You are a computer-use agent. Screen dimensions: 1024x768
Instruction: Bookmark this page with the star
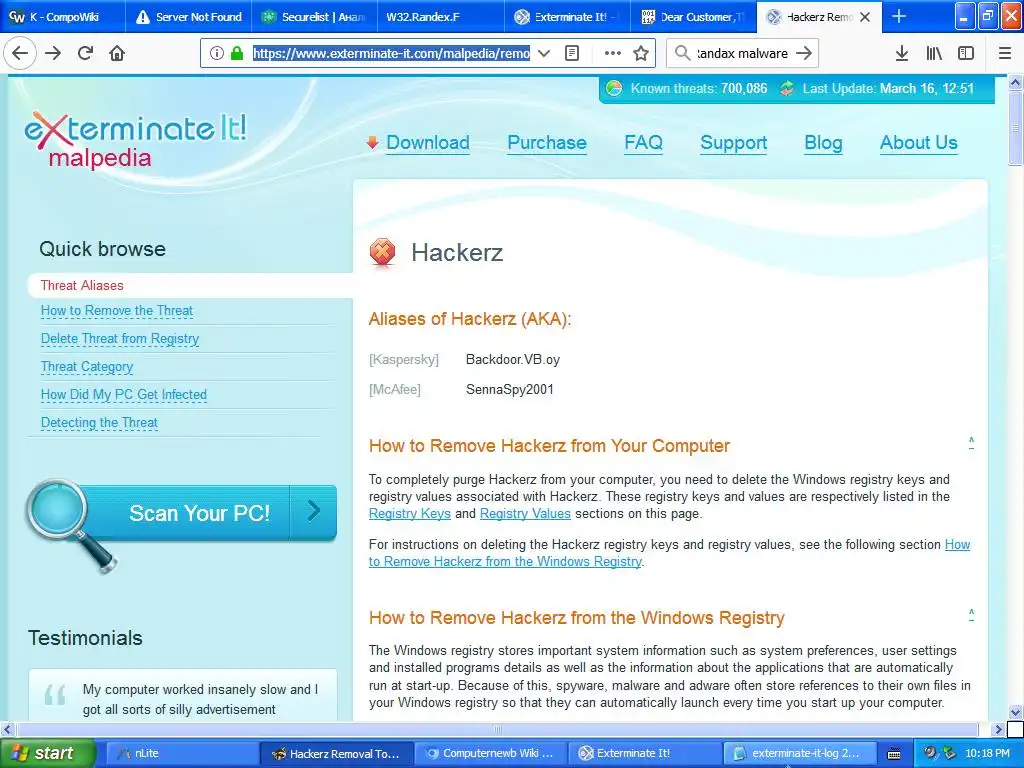[641, 53]
